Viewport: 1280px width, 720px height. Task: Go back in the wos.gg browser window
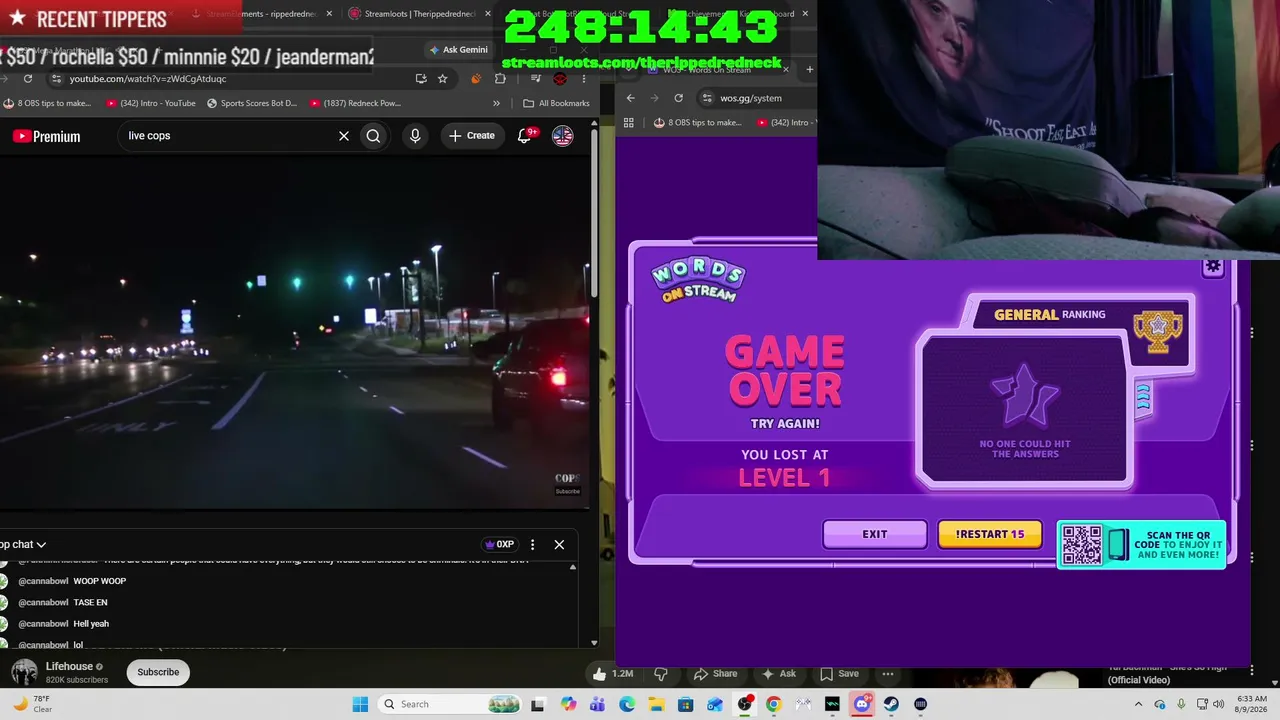[631, 98]
